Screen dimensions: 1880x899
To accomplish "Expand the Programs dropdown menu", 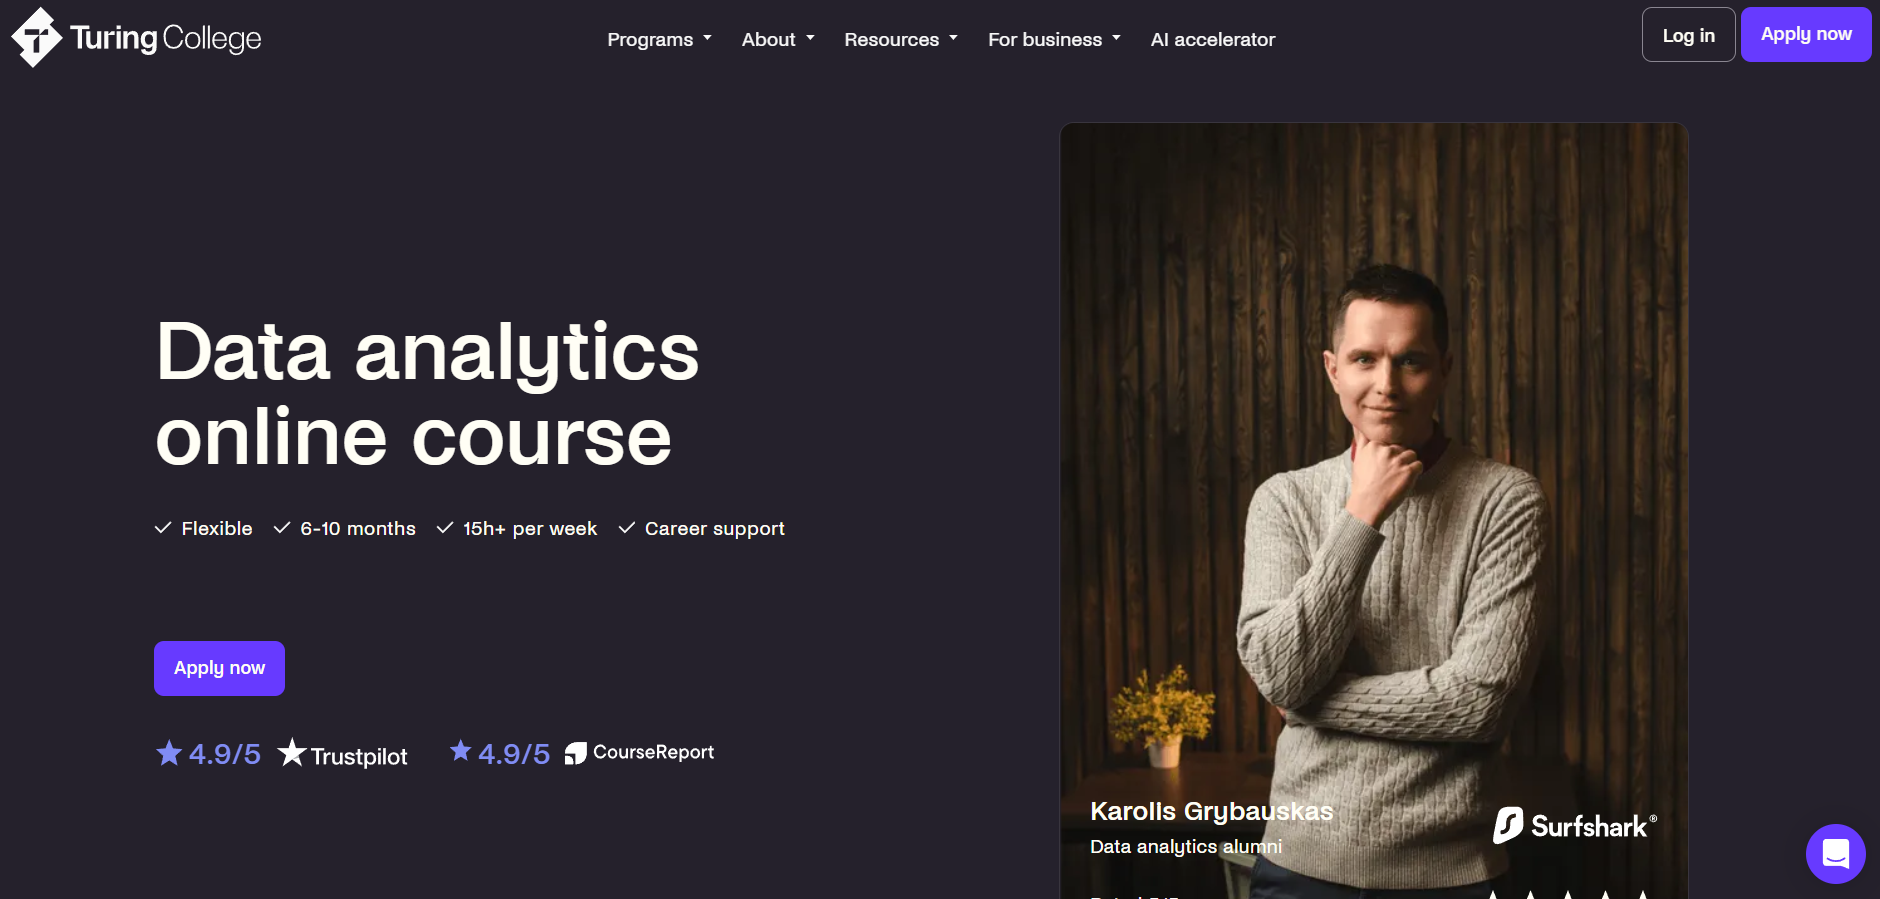I will point(659,39).
